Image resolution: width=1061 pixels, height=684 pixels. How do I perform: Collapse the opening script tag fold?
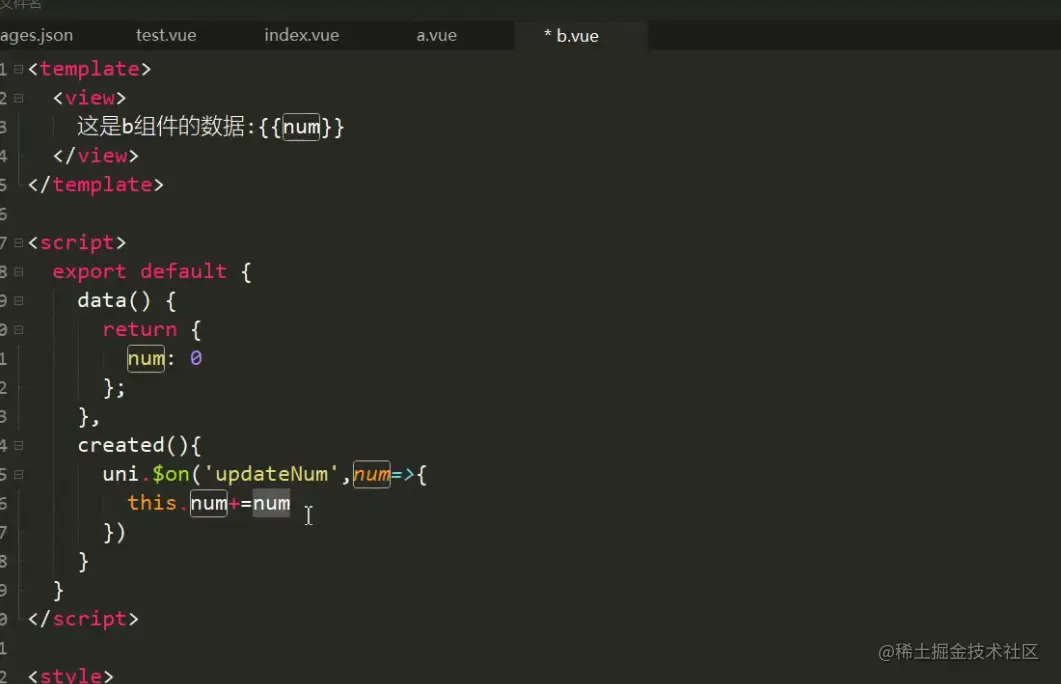(18, 242)
